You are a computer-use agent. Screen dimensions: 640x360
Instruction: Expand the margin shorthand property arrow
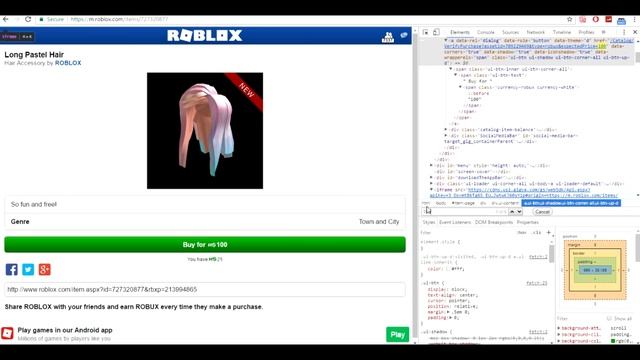pyautogui.click(x=448, y=312)
